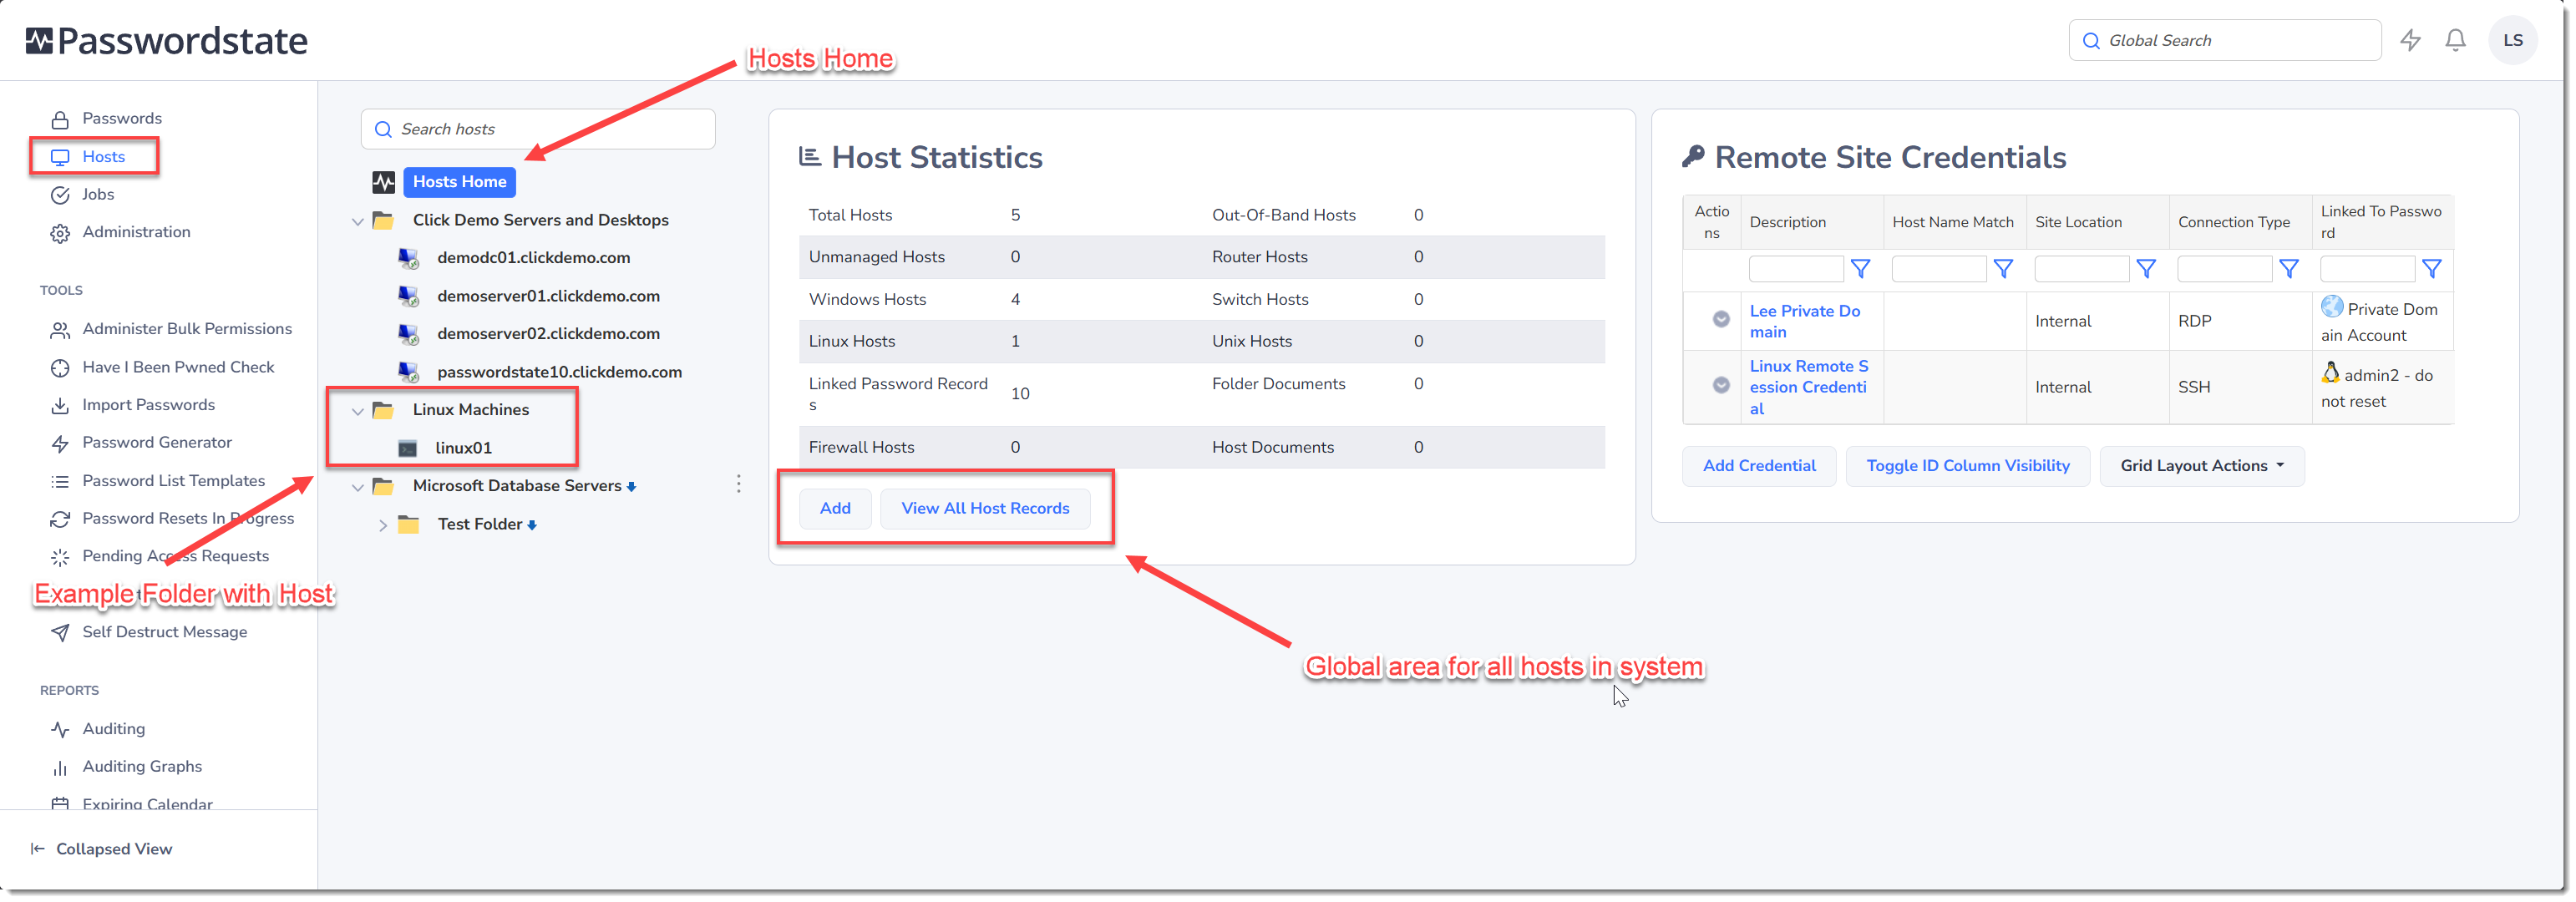The image size is (2576, 902).
Task: Click the Site Location filter text box
Action: click(x=2081, y=269)
